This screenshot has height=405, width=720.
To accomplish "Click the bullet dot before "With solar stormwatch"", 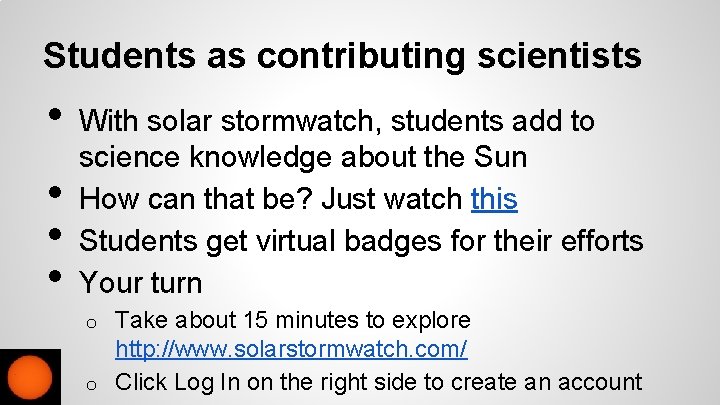I will pos(56,117).
